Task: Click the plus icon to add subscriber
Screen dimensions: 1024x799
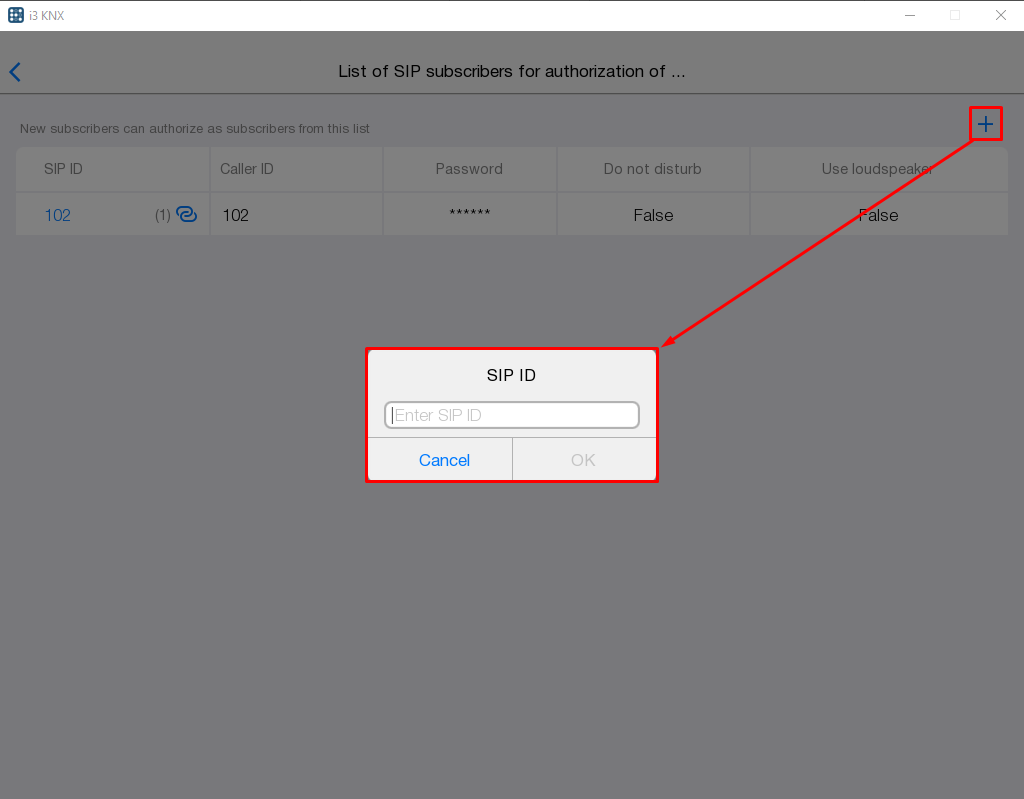Action: point(985,123)
